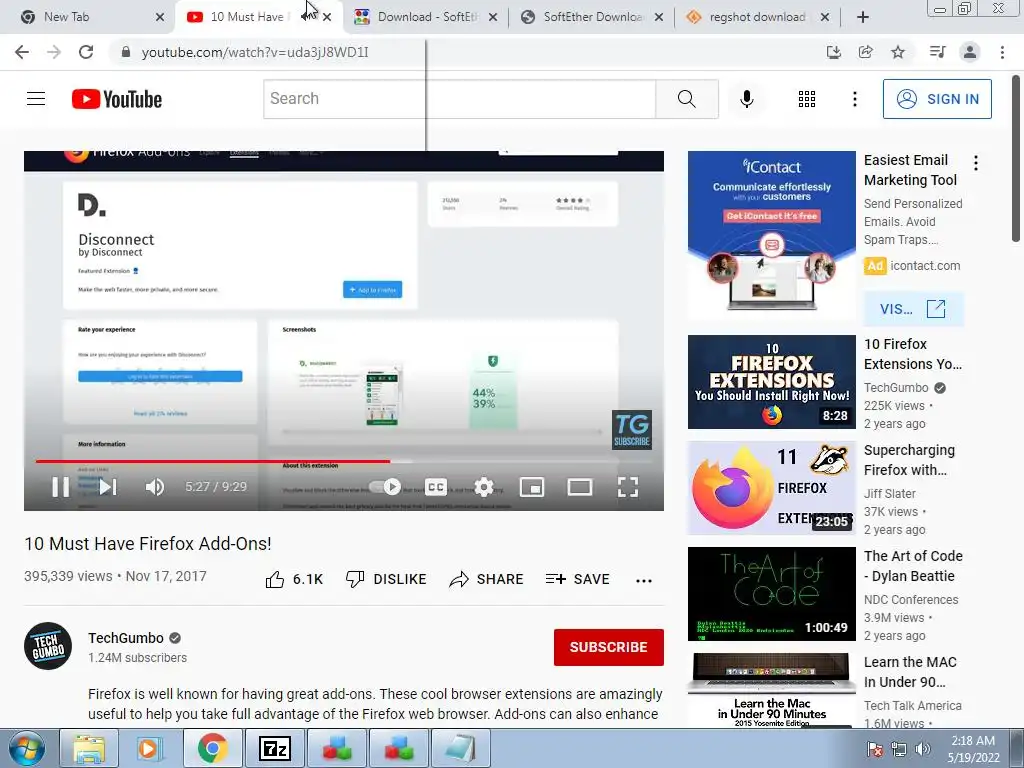Go back to the previous page
This screenshot has width=1024, height=768.
pos(22,52)
